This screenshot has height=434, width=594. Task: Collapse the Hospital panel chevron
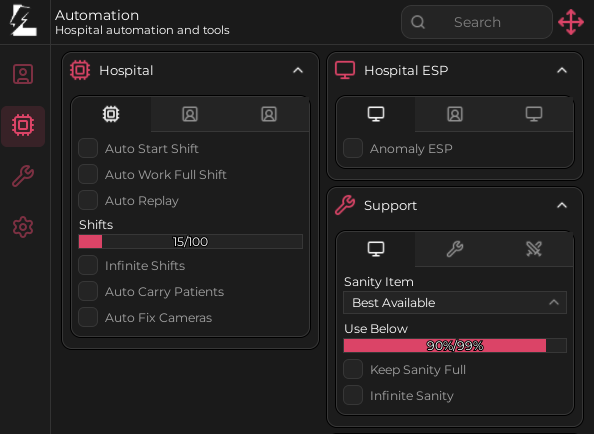click(x=298, y=70)
